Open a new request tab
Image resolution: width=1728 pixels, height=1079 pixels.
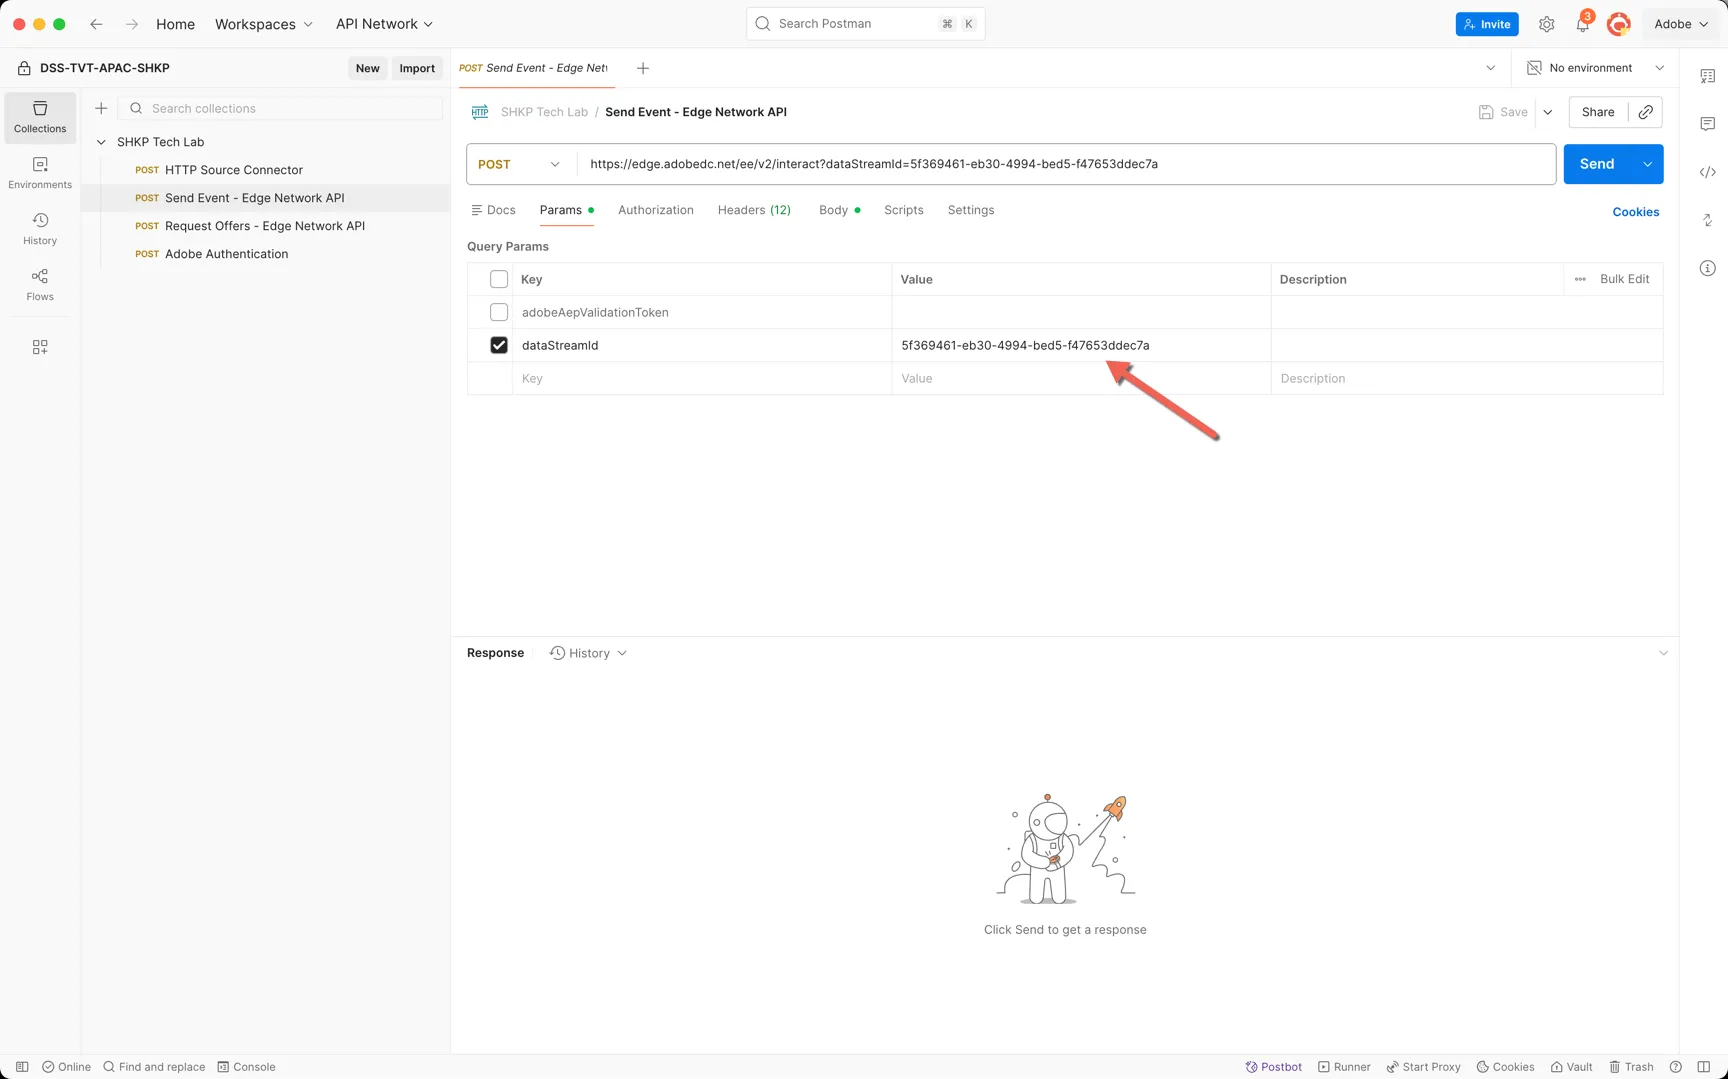click(x=643, y=68)
